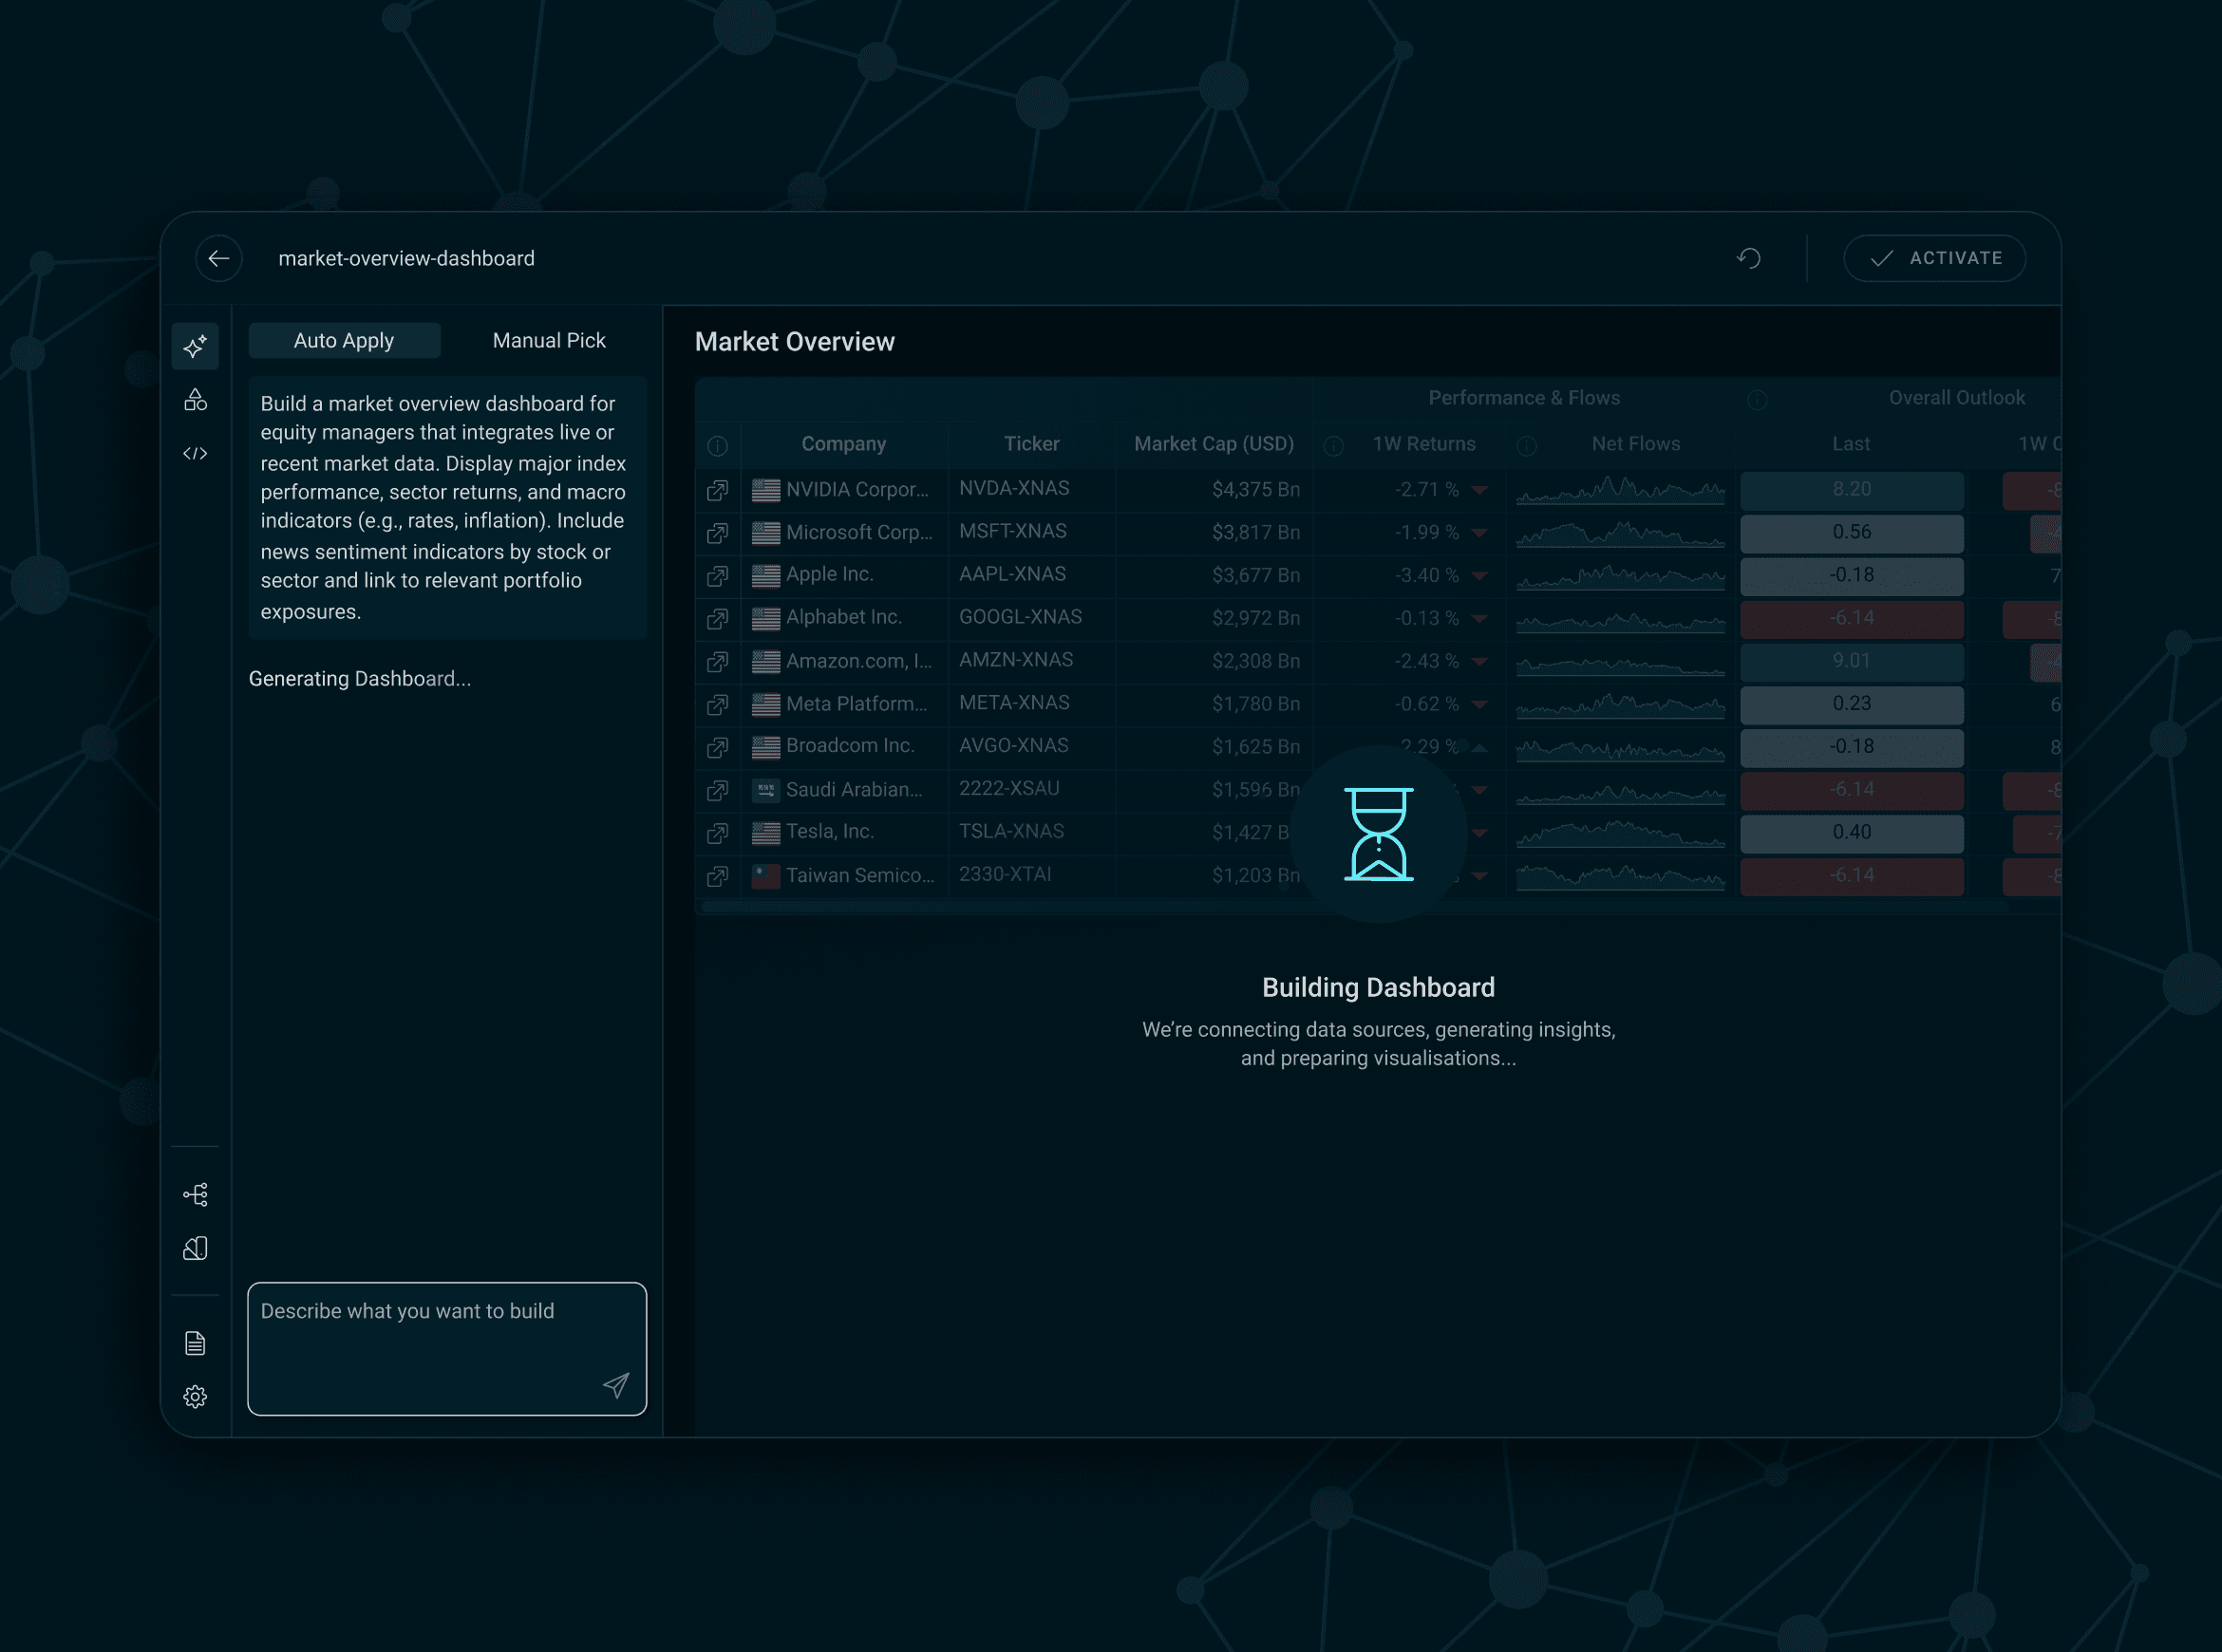
Task: Click the Apple Inc. Last value cell
Action: tap(1851, 575)
